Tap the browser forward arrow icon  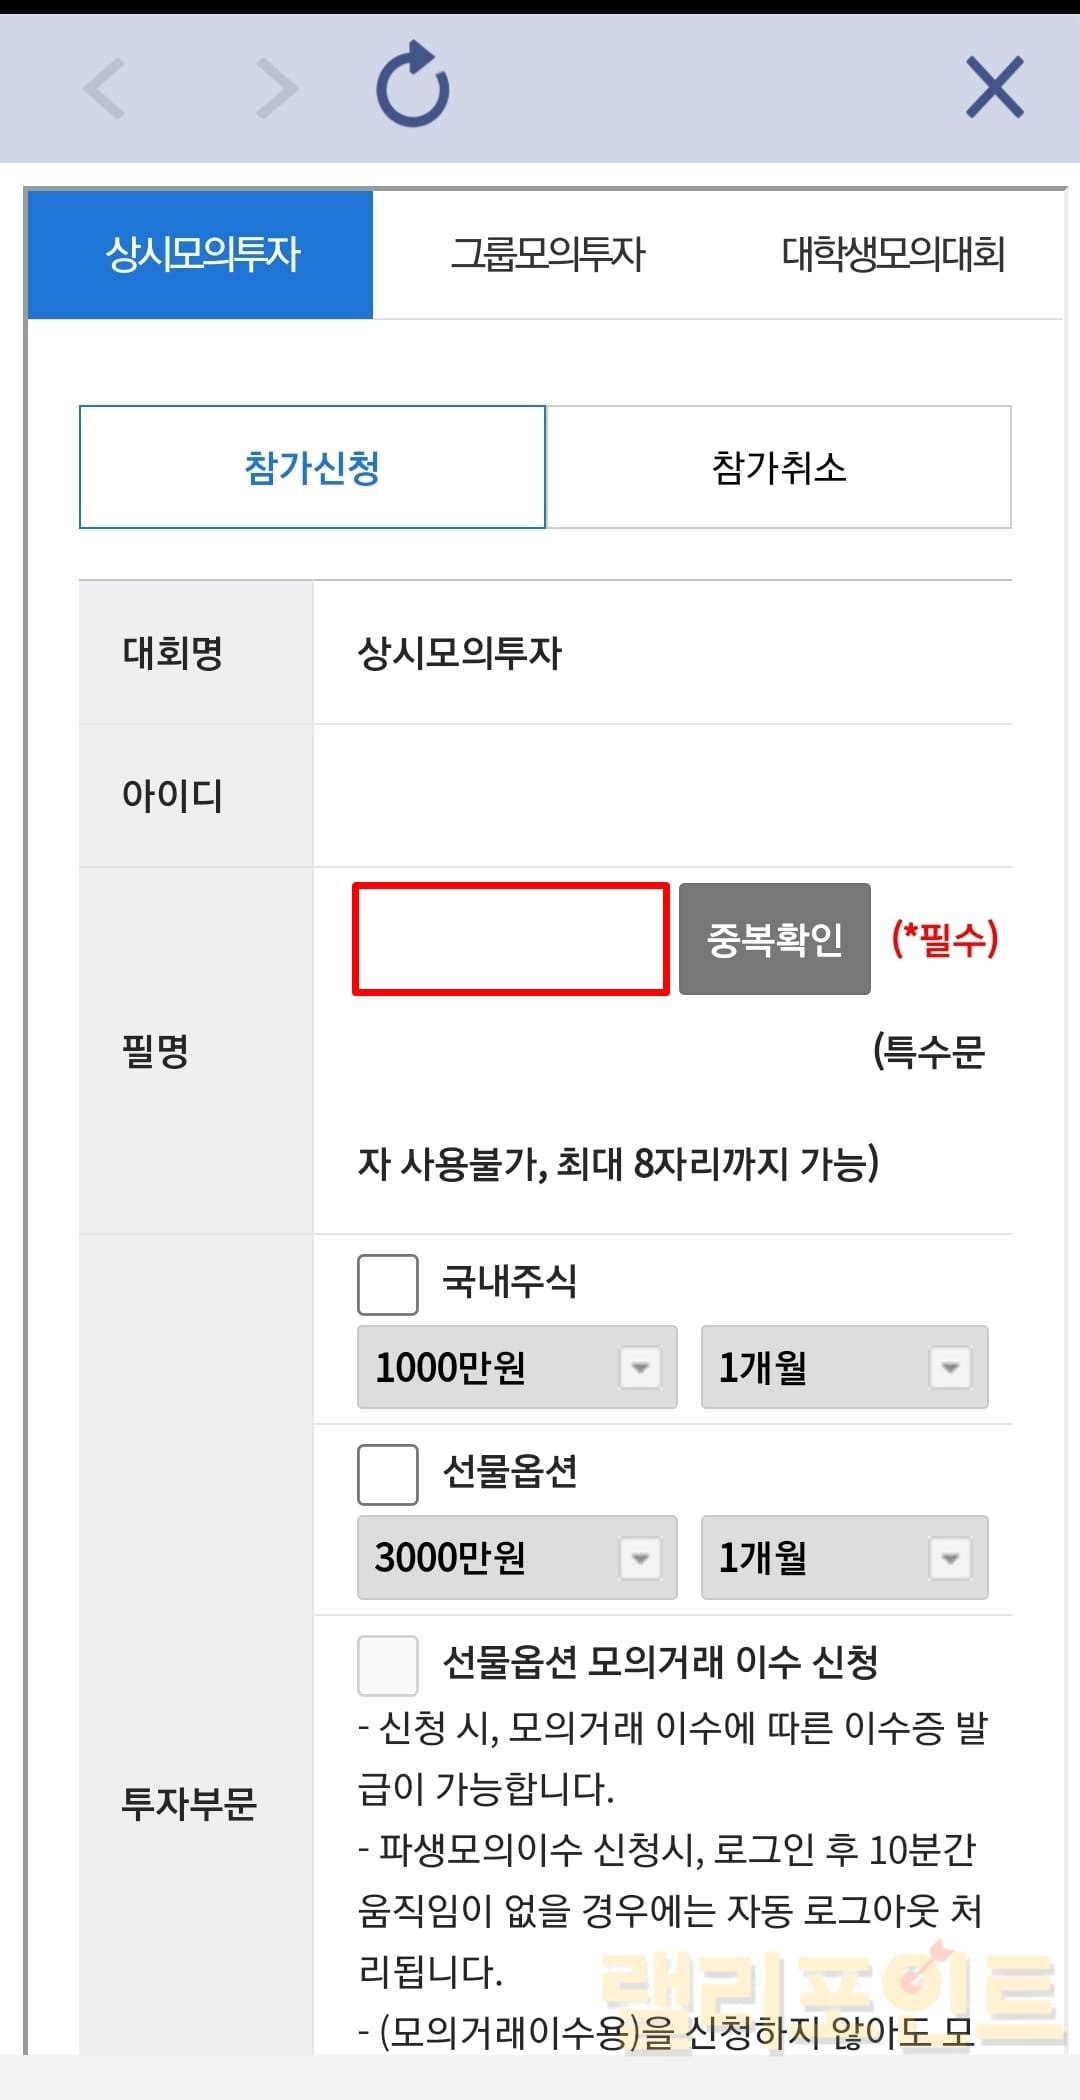coord(276,89)
